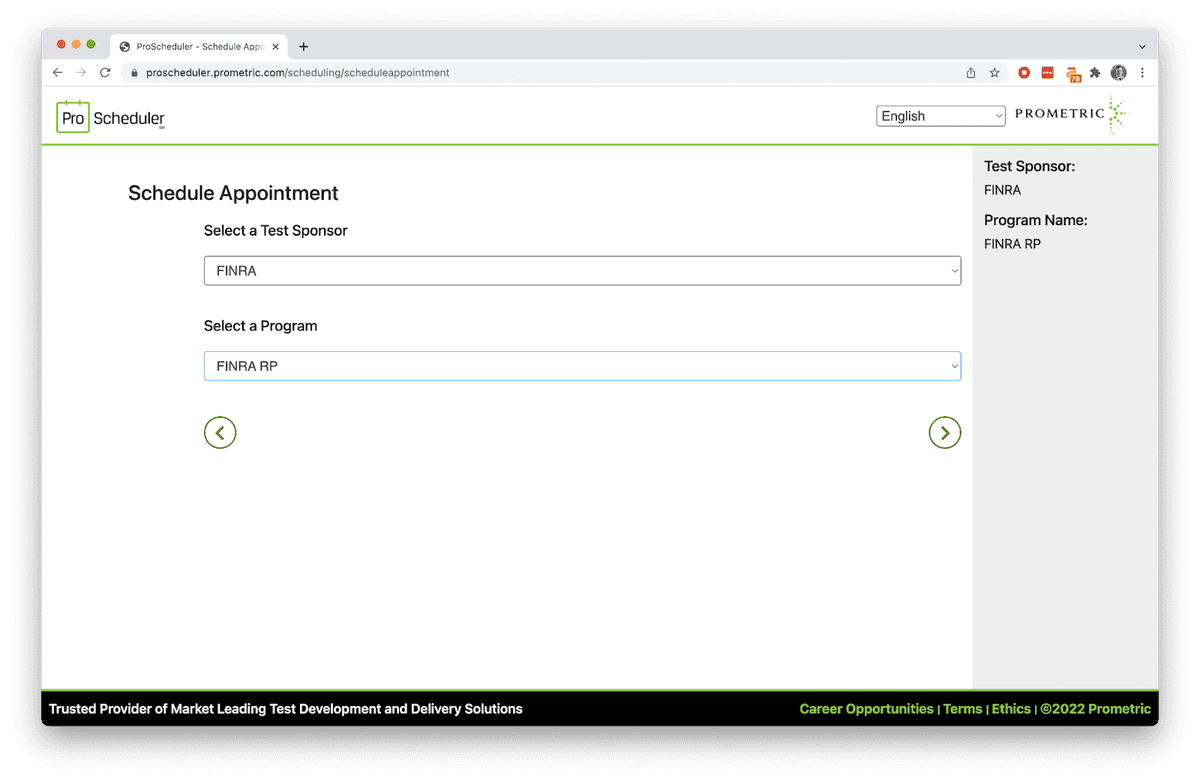1200x781 pixels.
Task: Click the share page icon in address bar
Action: point(970,73)
